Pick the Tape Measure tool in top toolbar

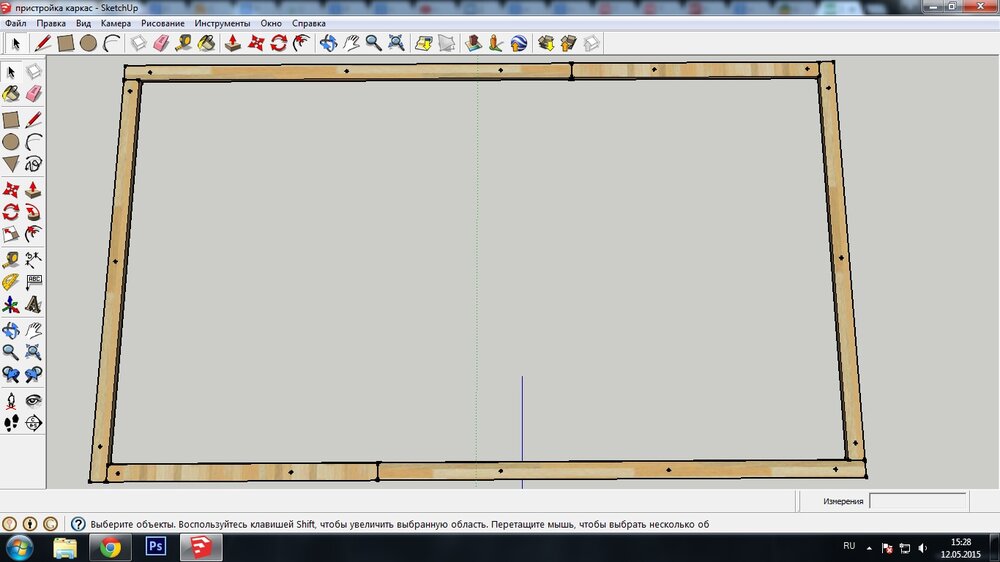(184, 43)
